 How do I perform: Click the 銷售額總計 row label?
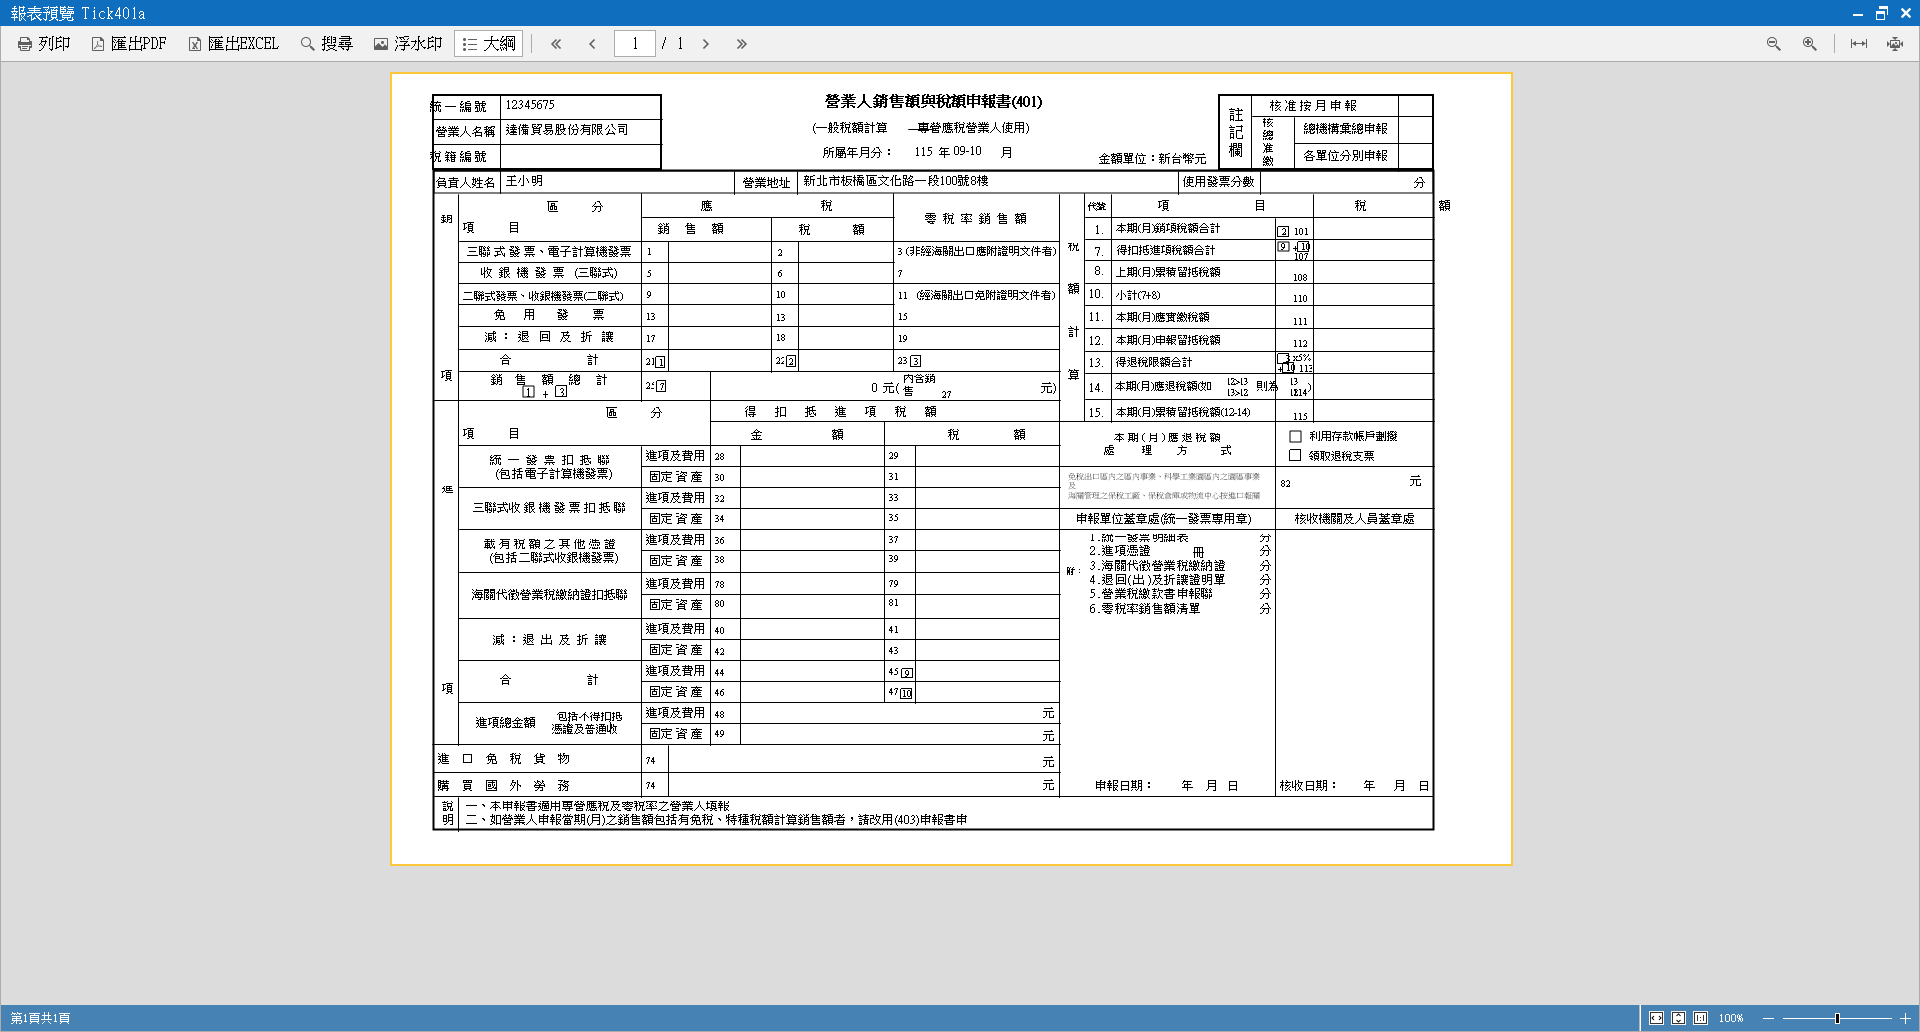[549, 380]
